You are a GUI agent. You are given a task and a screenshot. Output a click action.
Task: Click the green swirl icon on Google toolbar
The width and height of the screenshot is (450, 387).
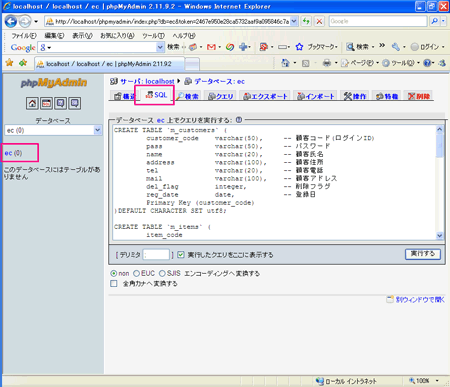tap(230, 47)
